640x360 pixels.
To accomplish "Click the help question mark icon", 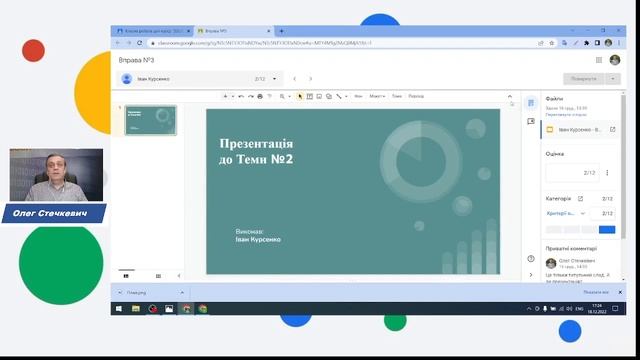I will [531, 258].
